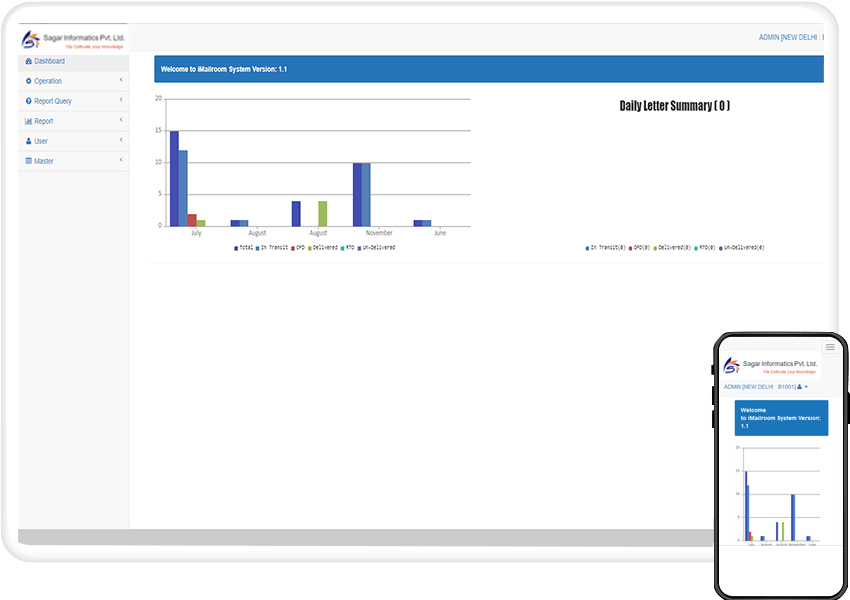Tap the Sagar Informatics logo on phone
This screenshot has width=850, height=600.
point(770,366)
